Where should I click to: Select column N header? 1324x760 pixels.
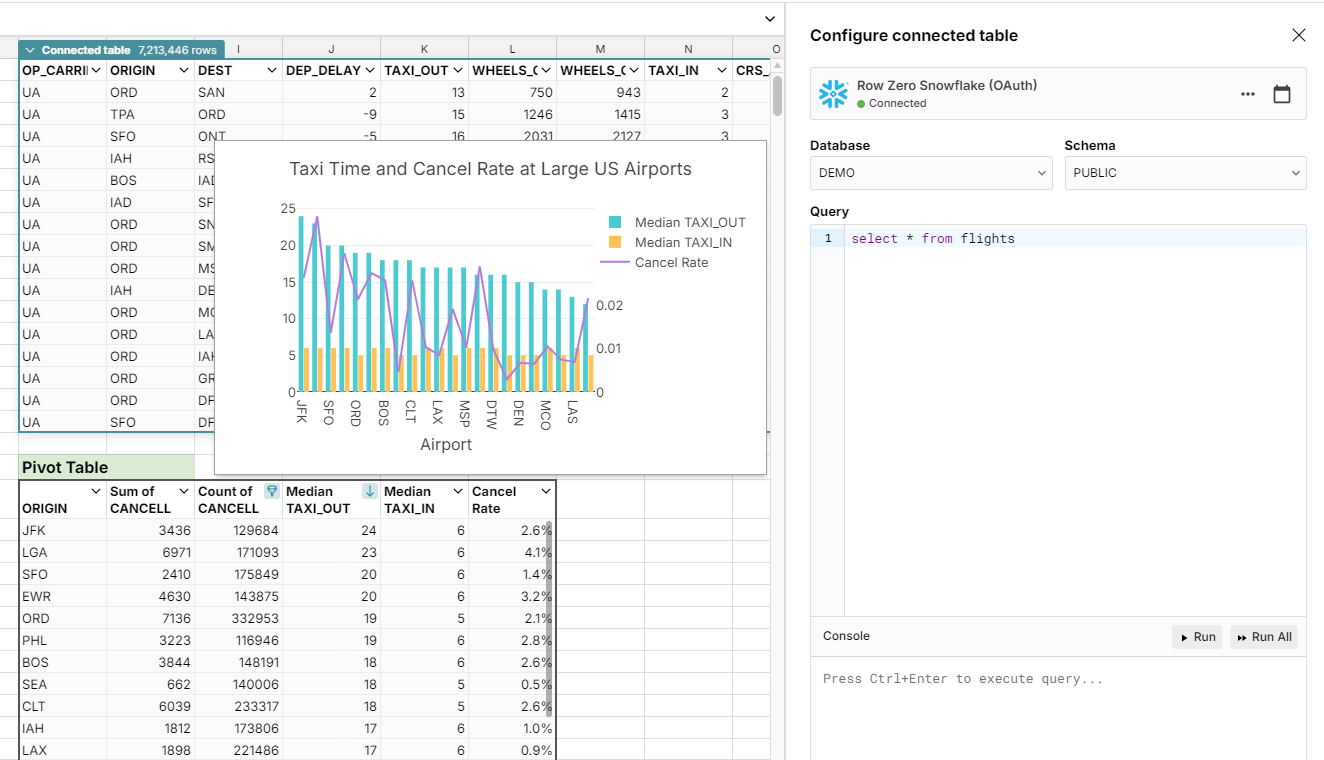pos(688,49)
